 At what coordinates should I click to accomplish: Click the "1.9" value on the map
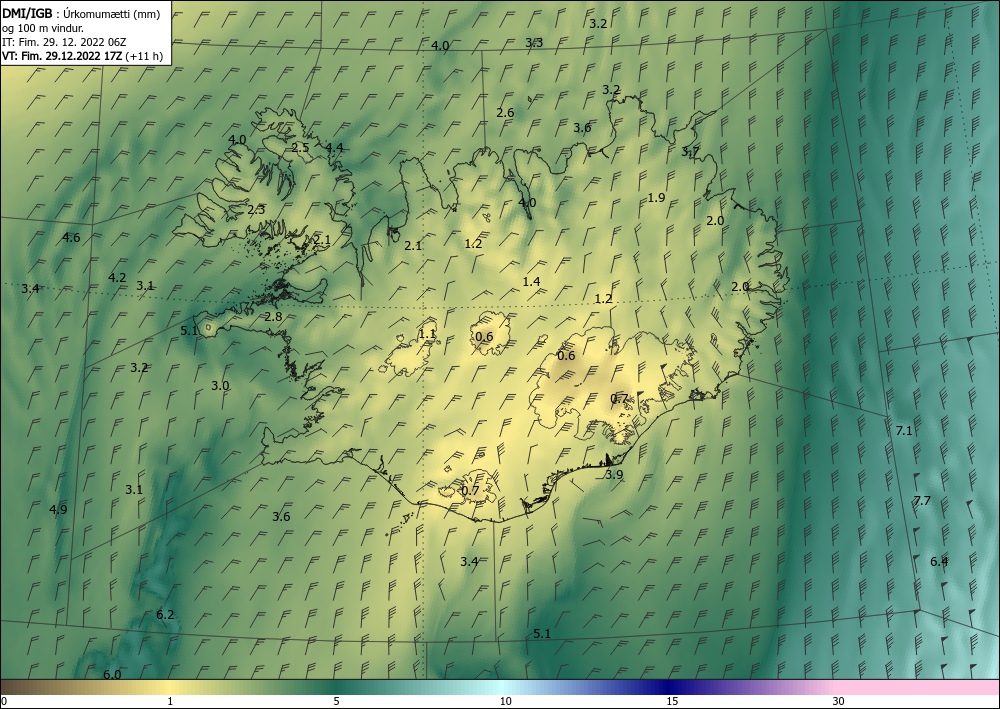[656, 198]
